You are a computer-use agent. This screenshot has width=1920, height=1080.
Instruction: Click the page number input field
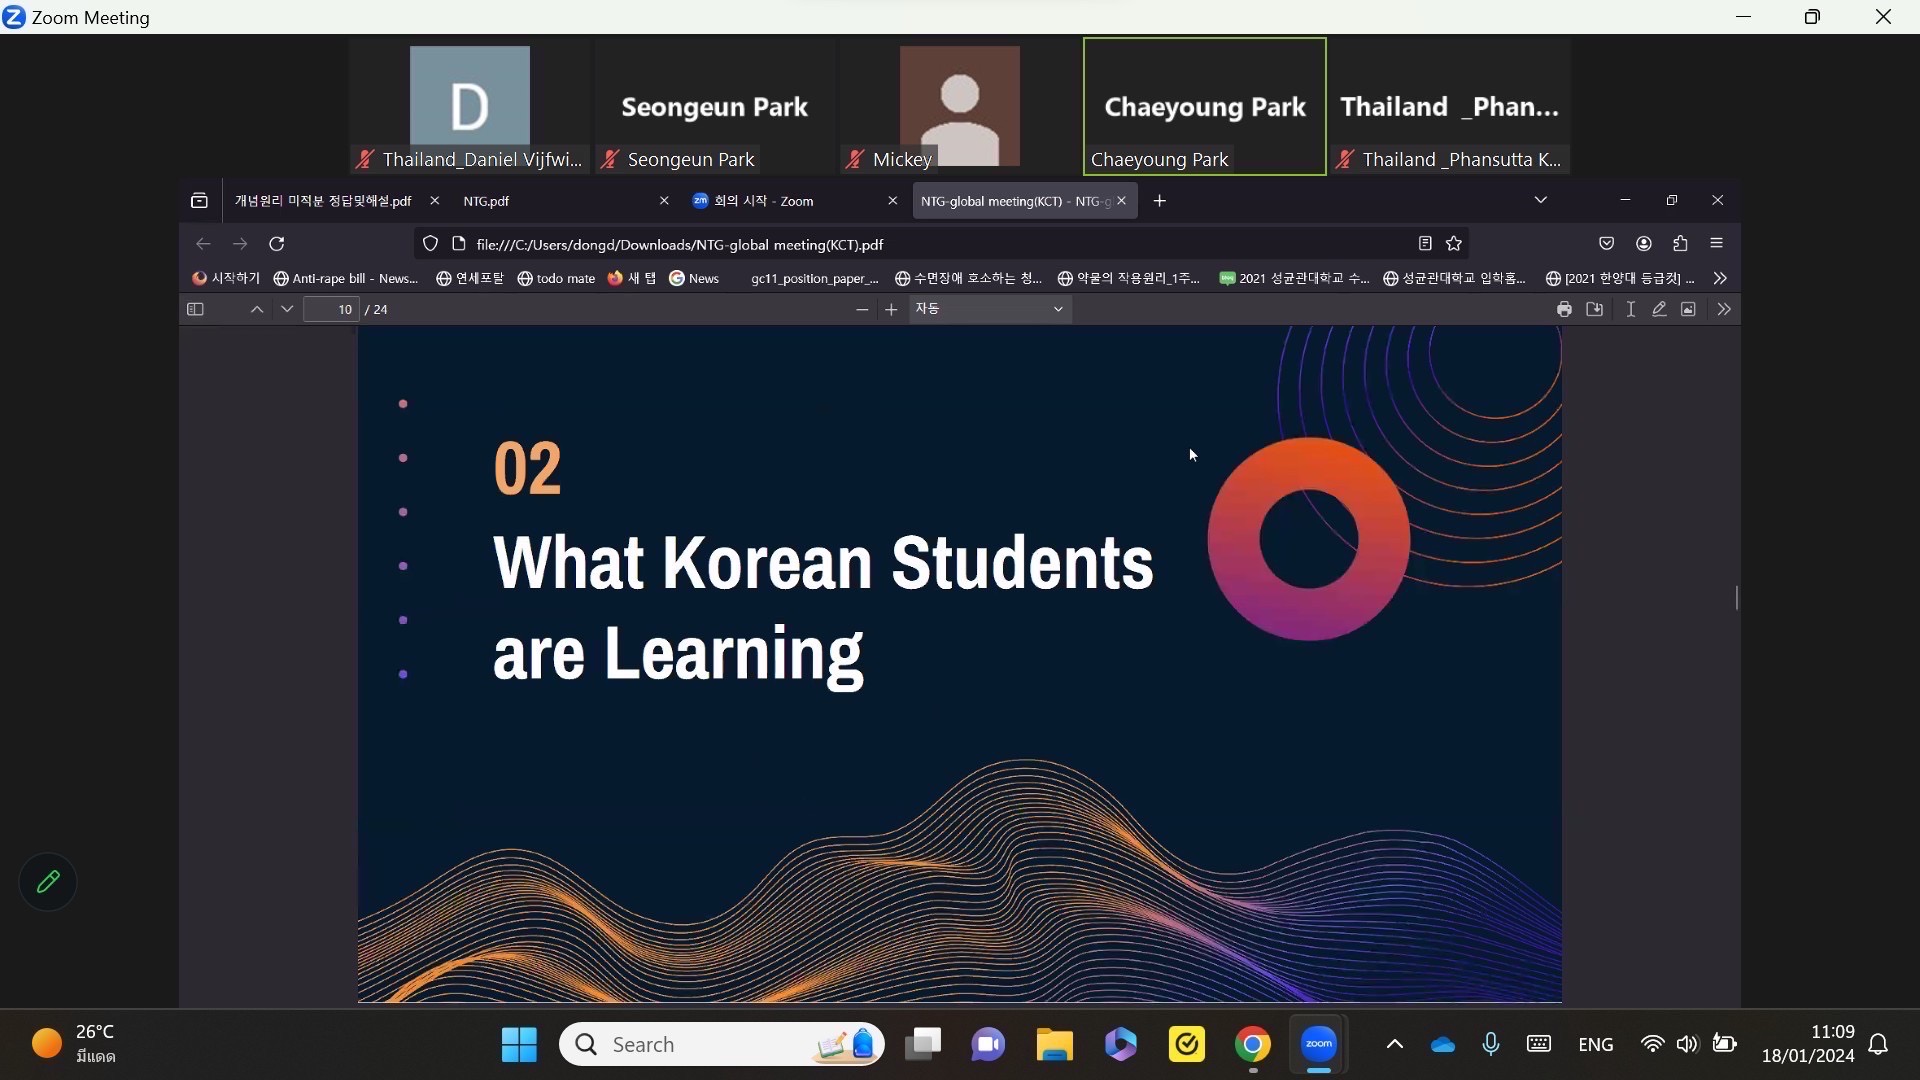point(332,310)
